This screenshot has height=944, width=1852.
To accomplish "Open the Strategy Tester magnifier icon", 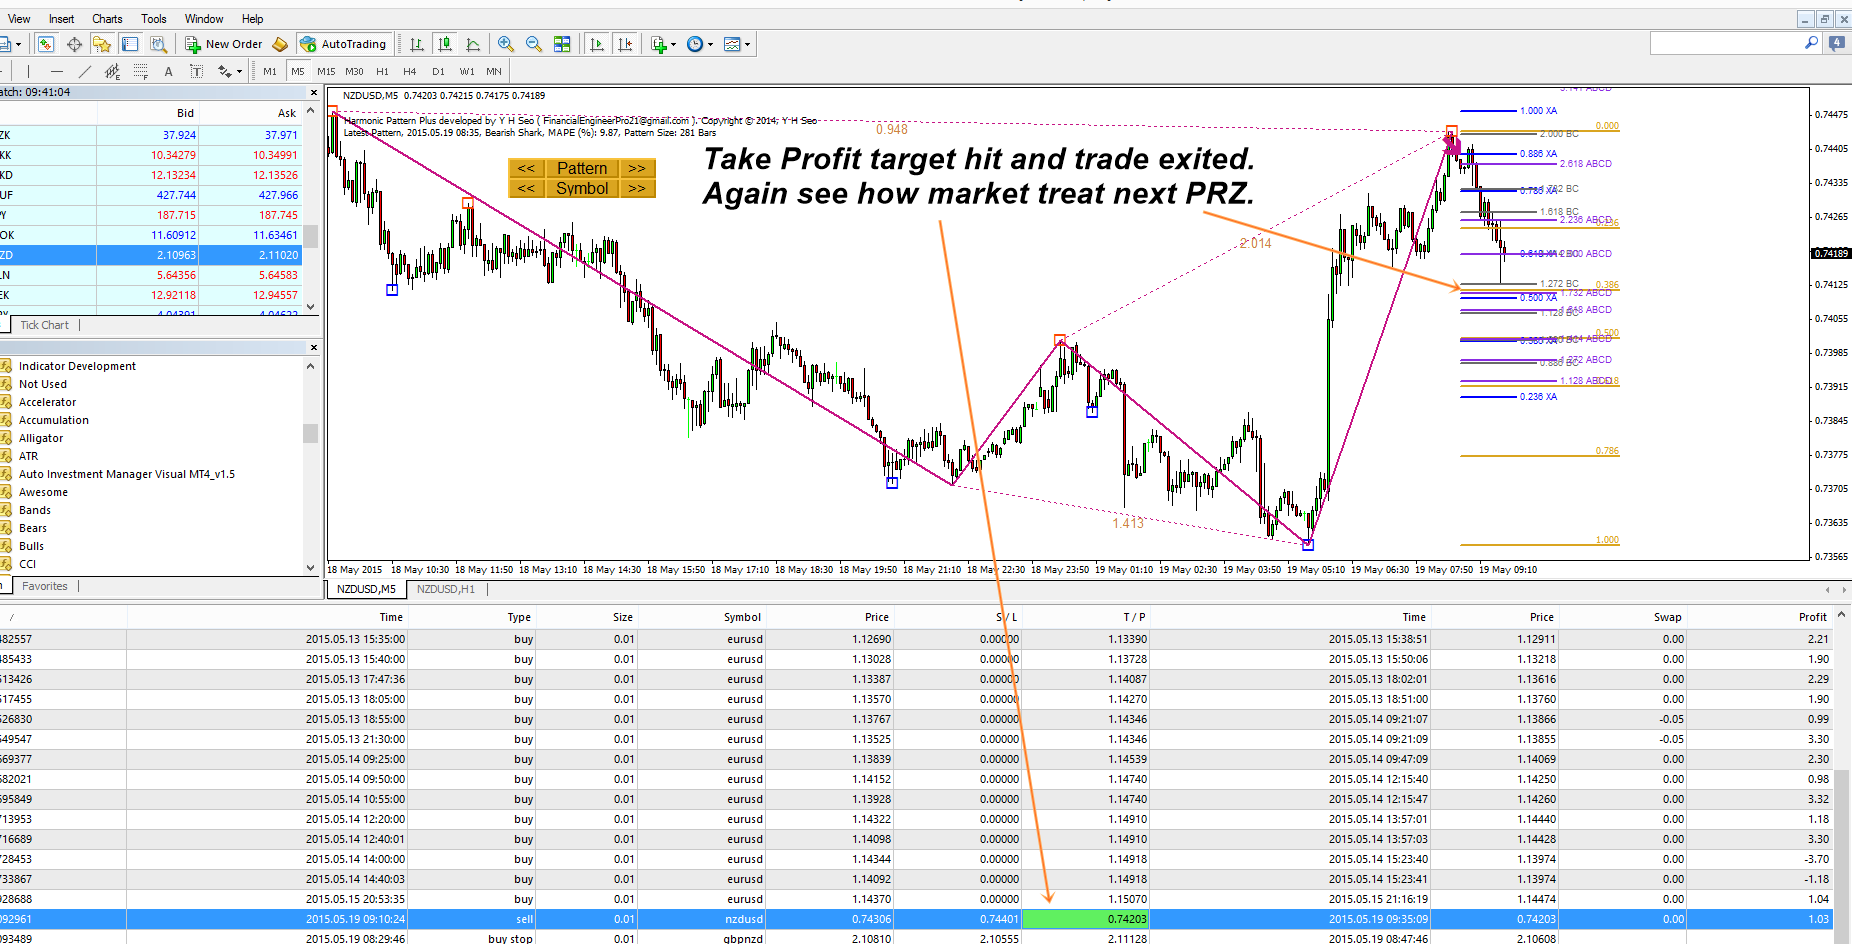I will pyautogui.click(x=158, y=44).
